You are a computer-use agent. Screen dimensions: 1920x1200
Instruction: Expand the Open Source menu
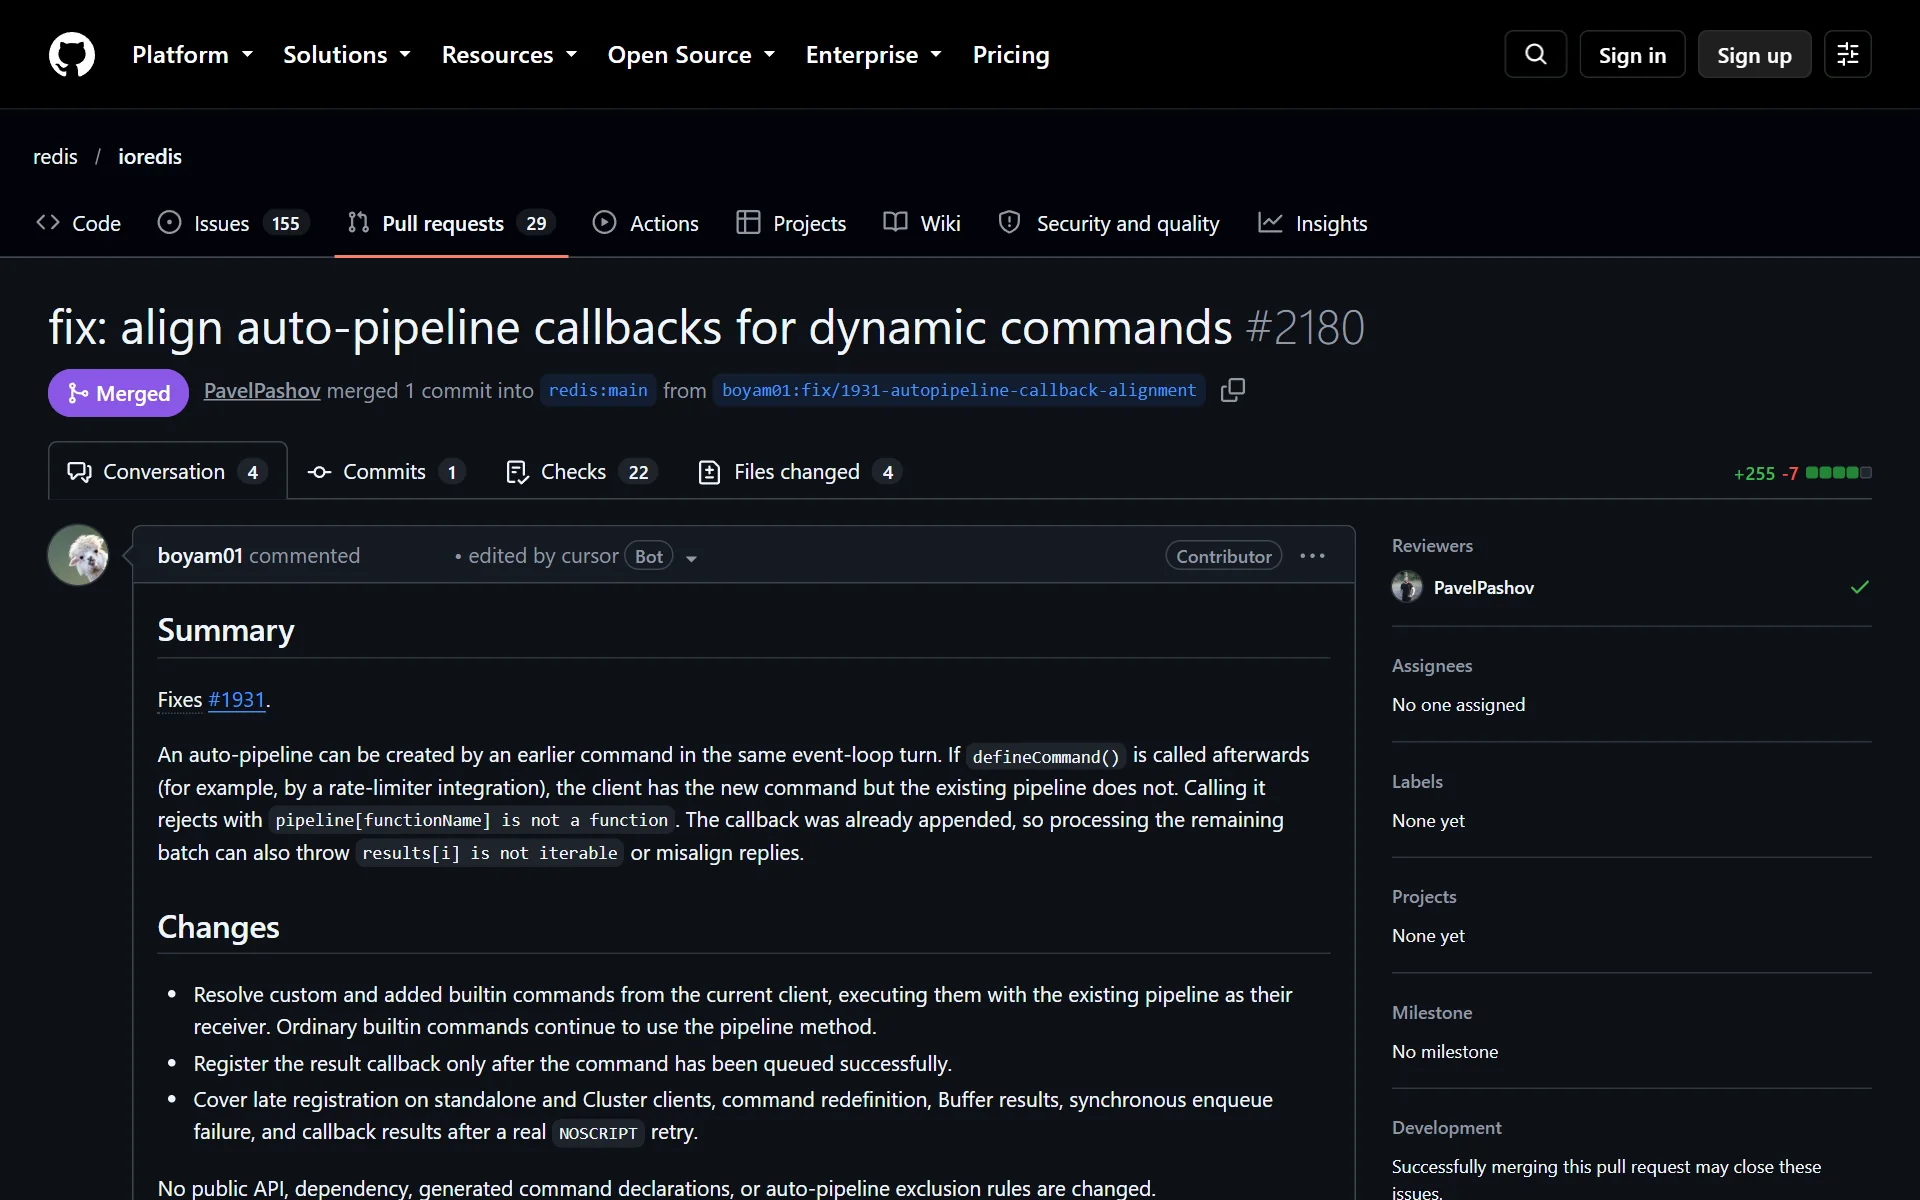point(691,55)
